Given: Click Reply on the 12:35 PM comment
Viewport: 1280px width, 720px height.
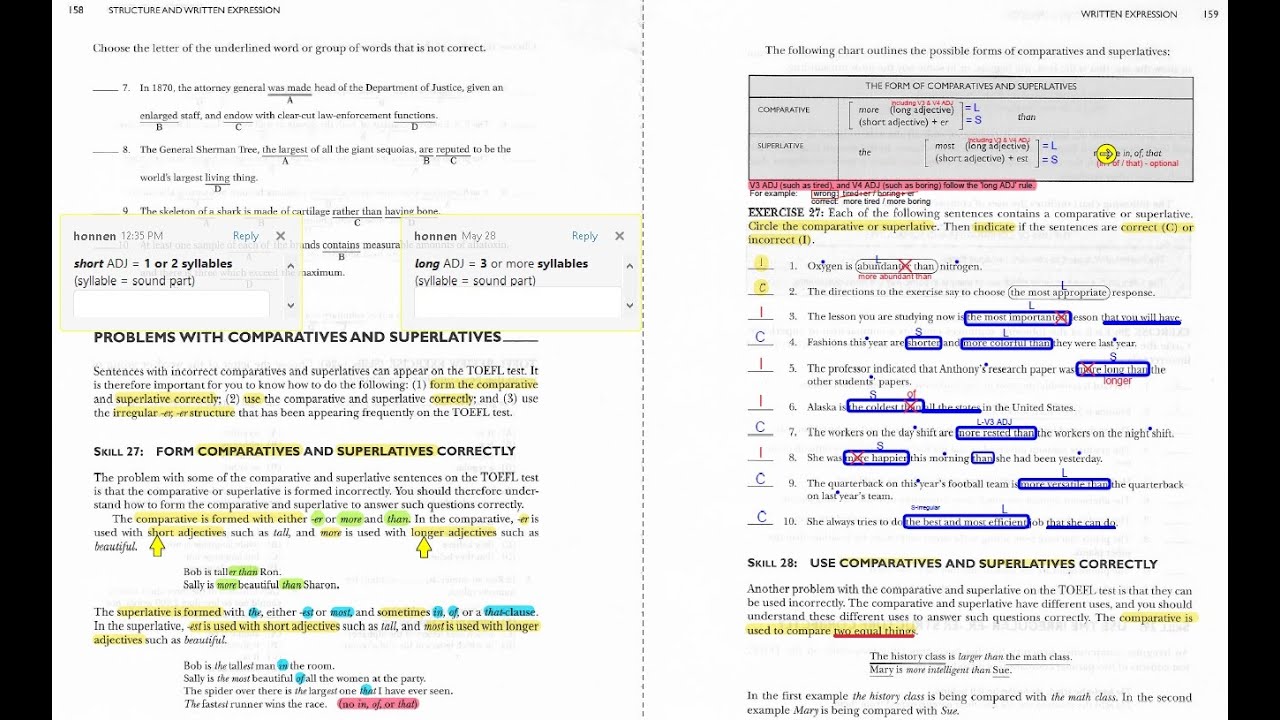Looking at the screenshot, I should [246, 236].
